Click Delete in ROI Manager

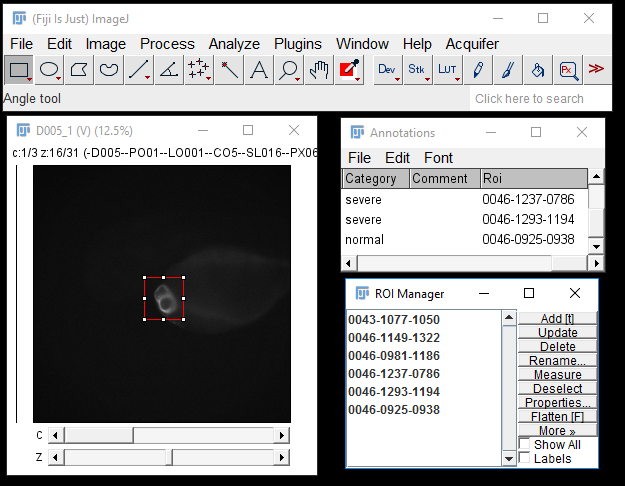(x=557, y=346)
